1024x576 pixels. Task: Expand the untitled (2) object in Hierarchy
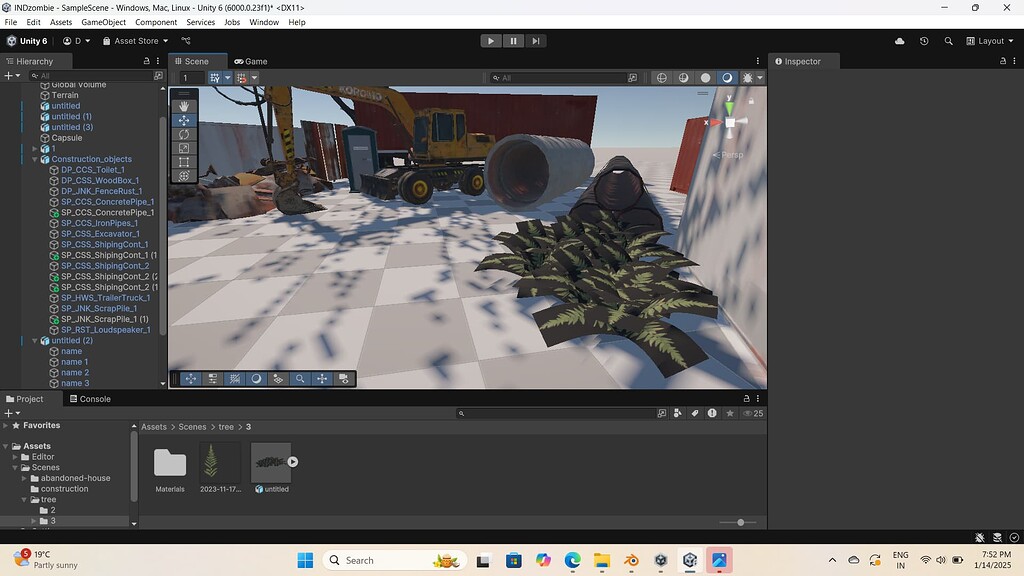coord(33,340)
